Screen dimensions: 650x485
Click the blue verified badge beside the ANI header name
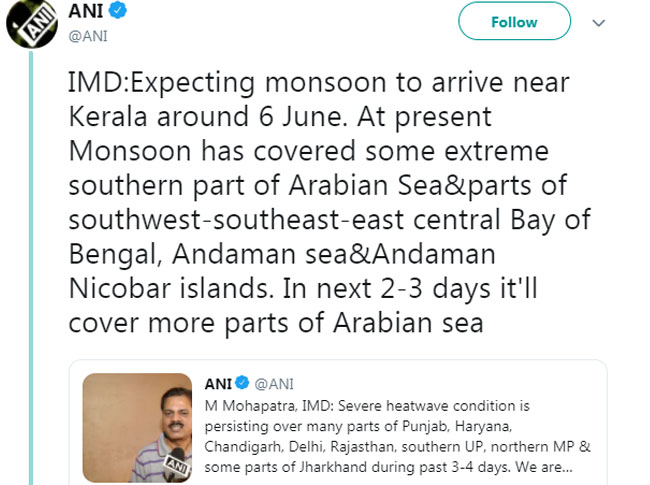click(118, 10)
